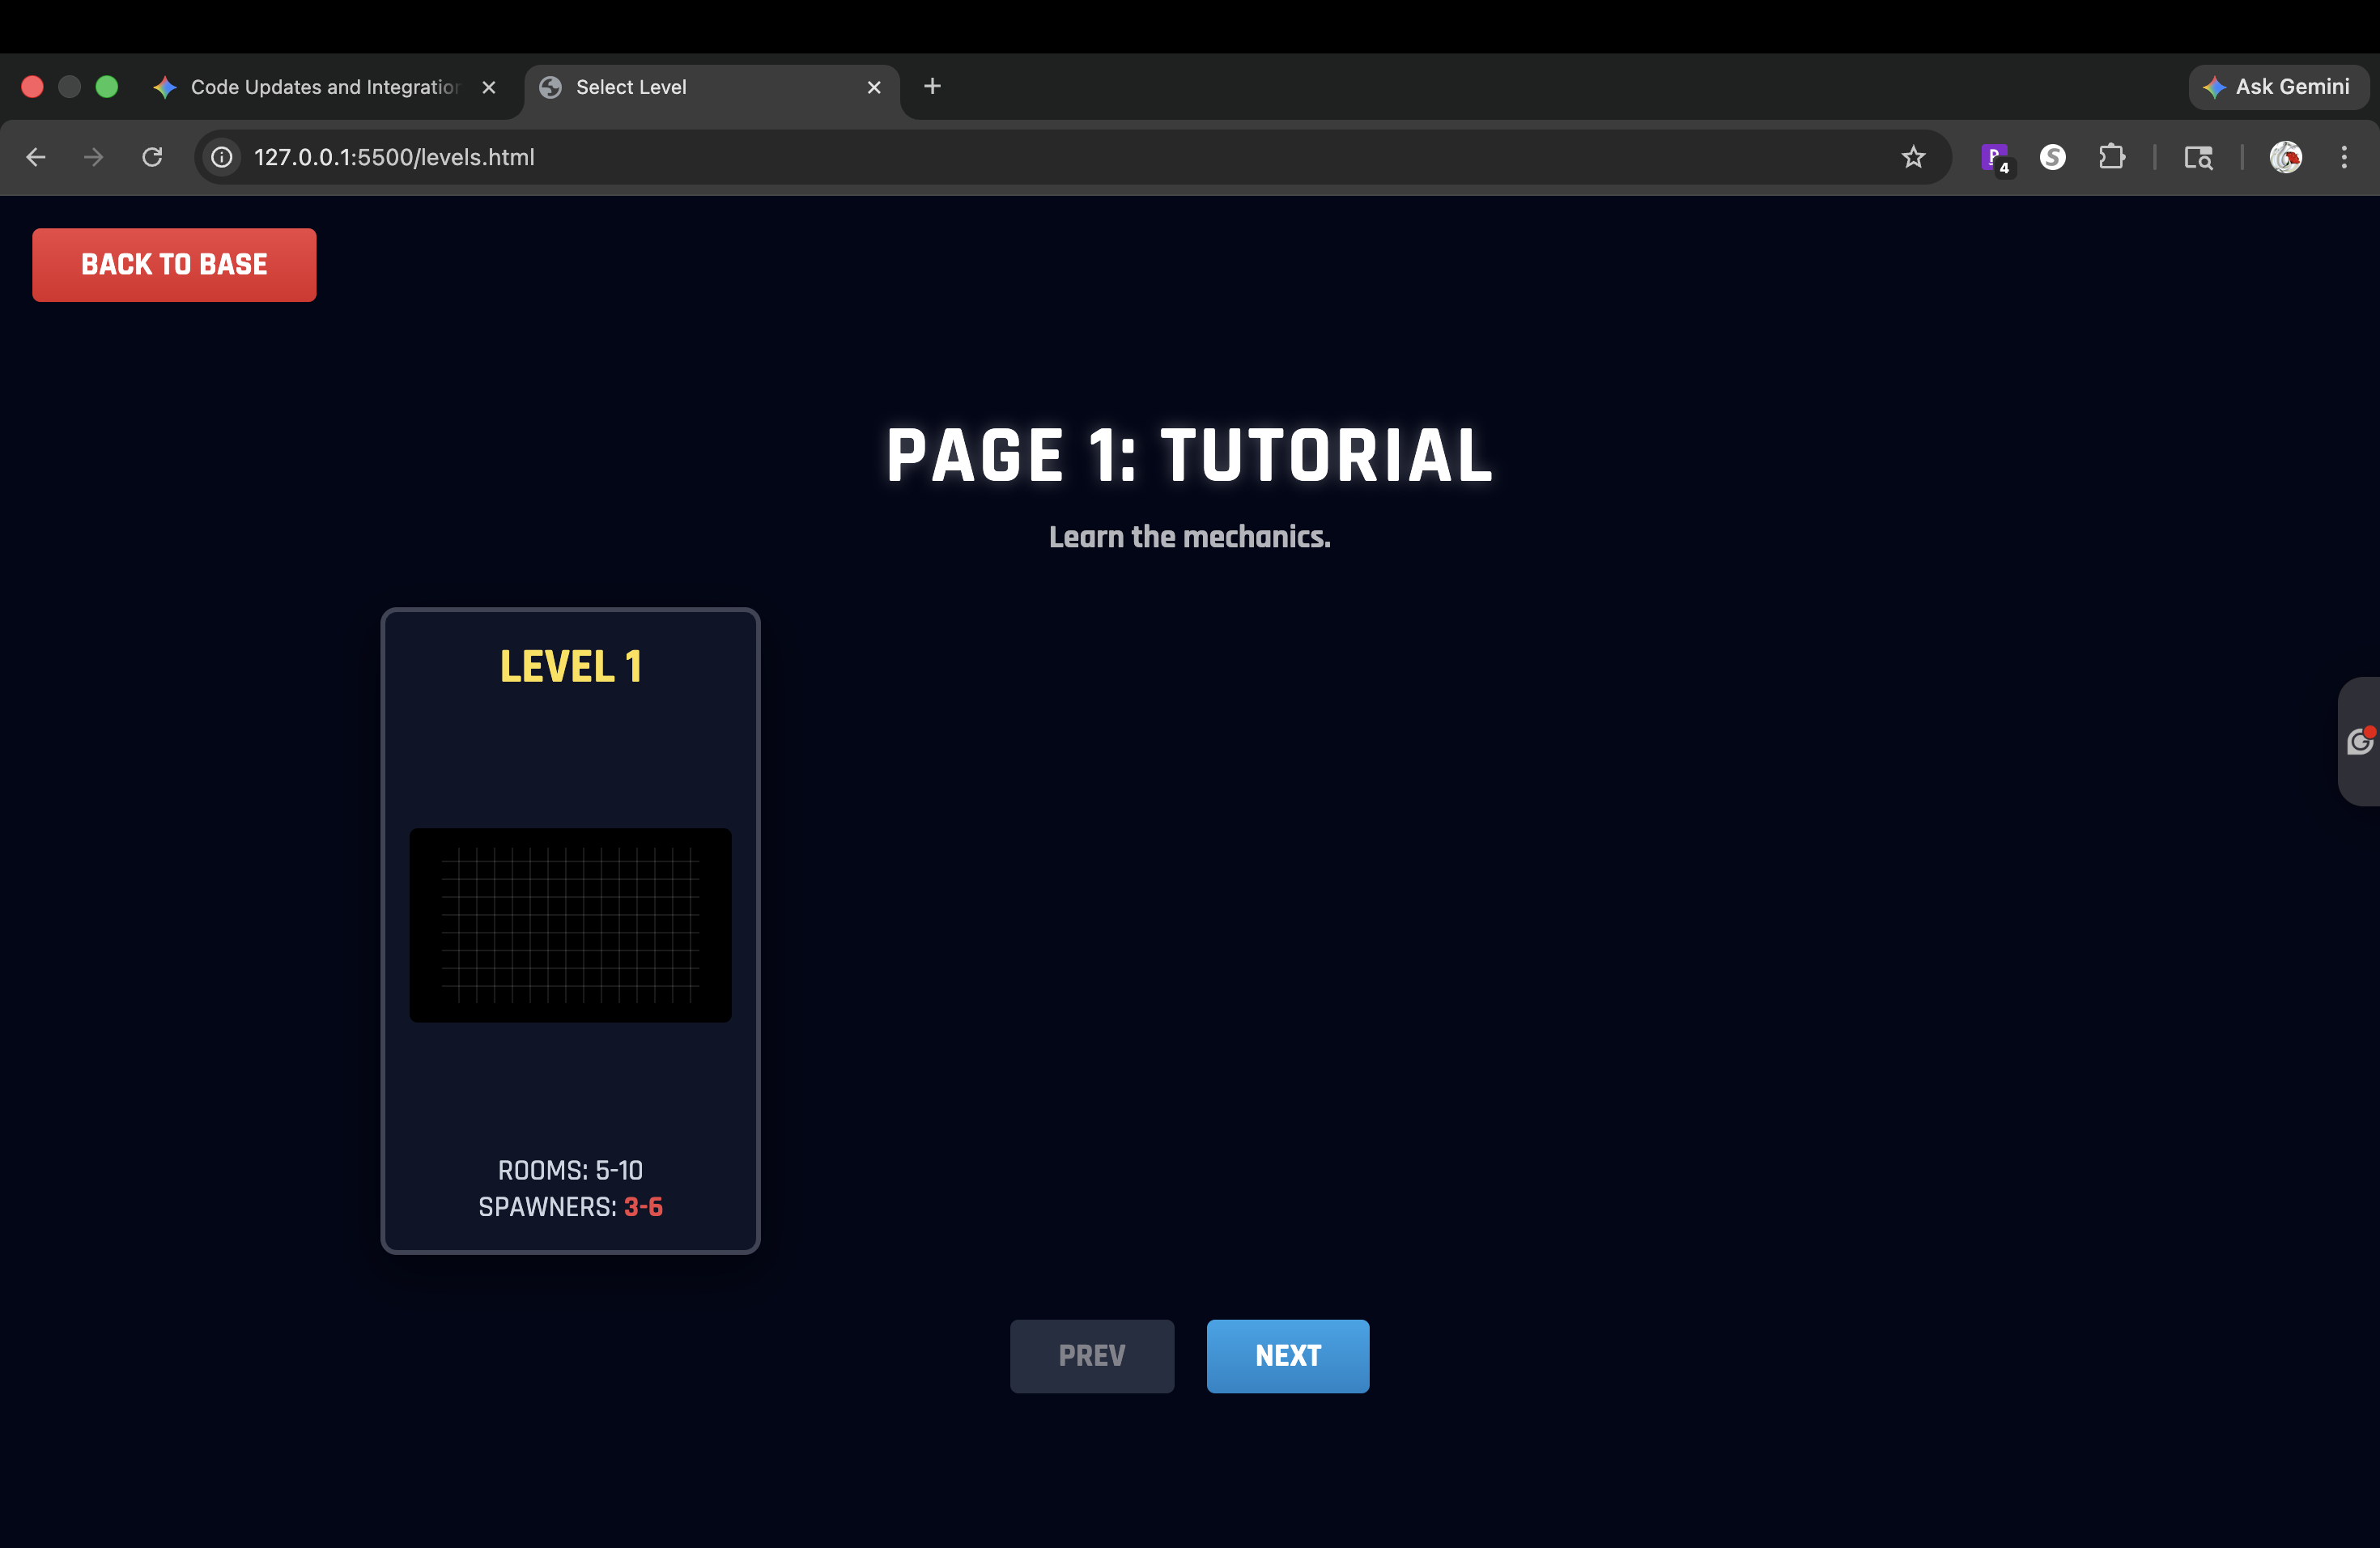This screenshot has width=2380, height=1548.
Task: Go to the NEXT level page
Action: (1287, 1355)
